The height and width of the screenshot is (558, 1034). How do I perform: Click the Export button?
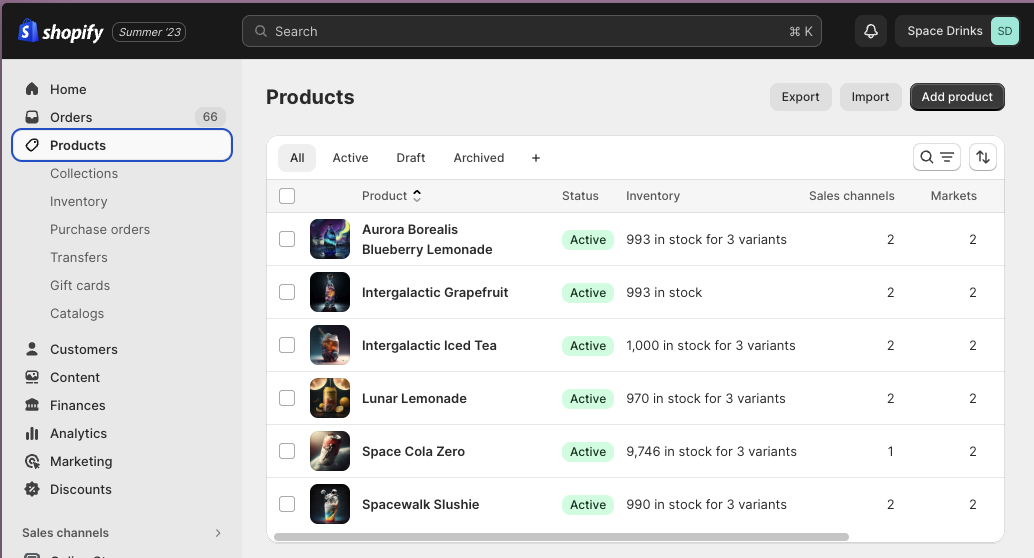(x=800, y=97)
